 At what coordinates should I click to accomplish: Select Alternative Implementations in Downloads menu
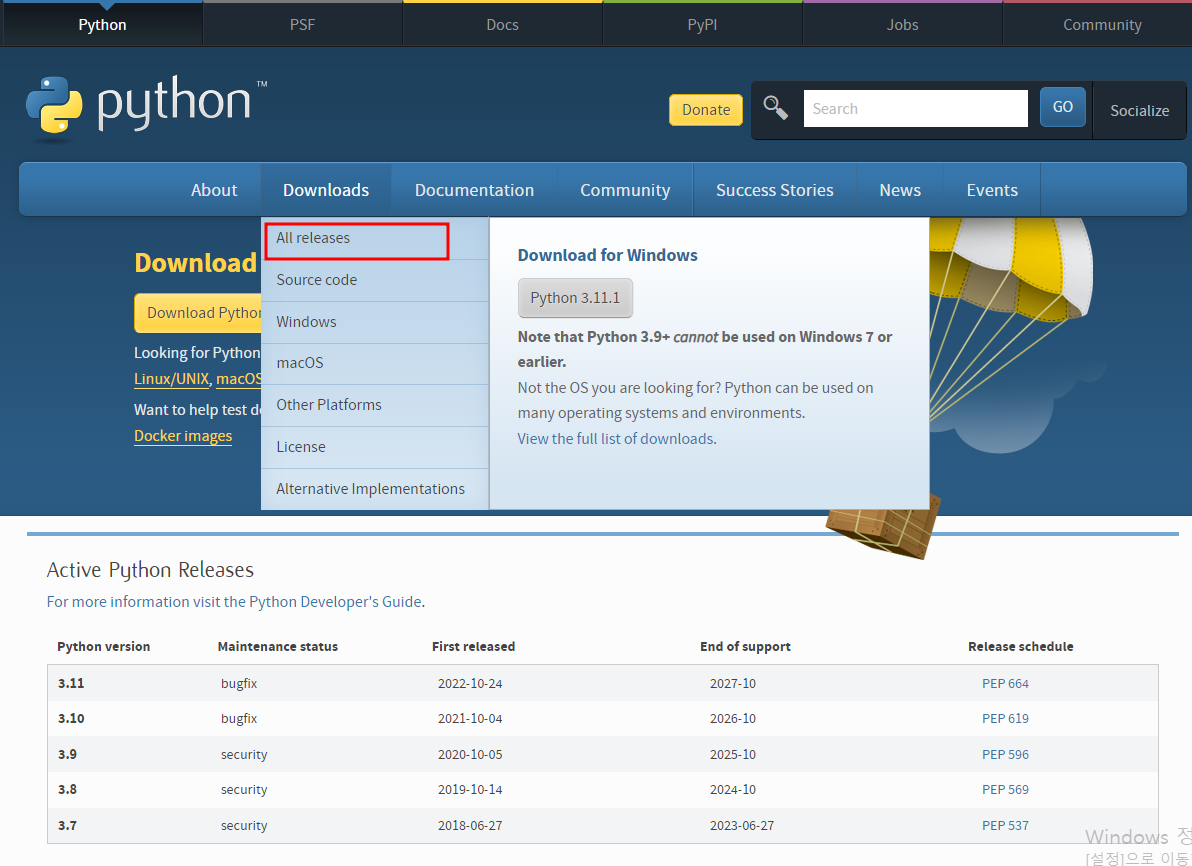coord(374,489)
